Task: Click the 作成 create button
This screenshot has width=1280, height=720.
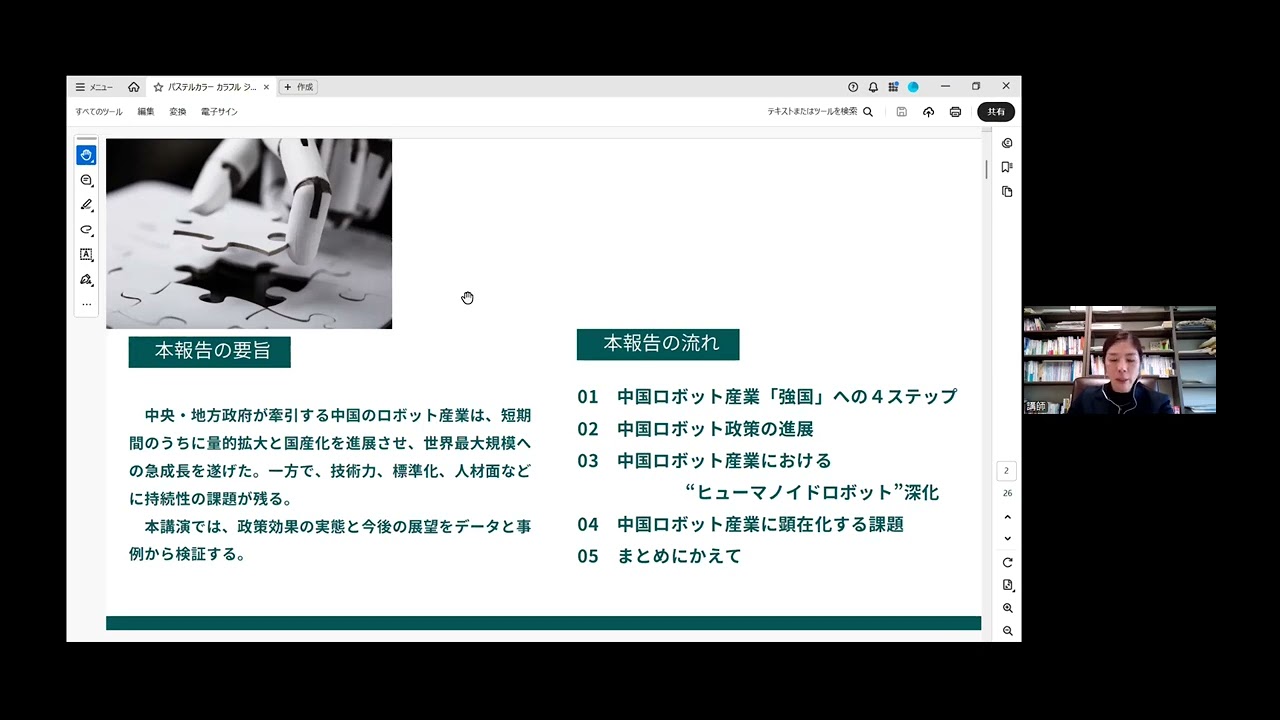Action: coord(298,87)
